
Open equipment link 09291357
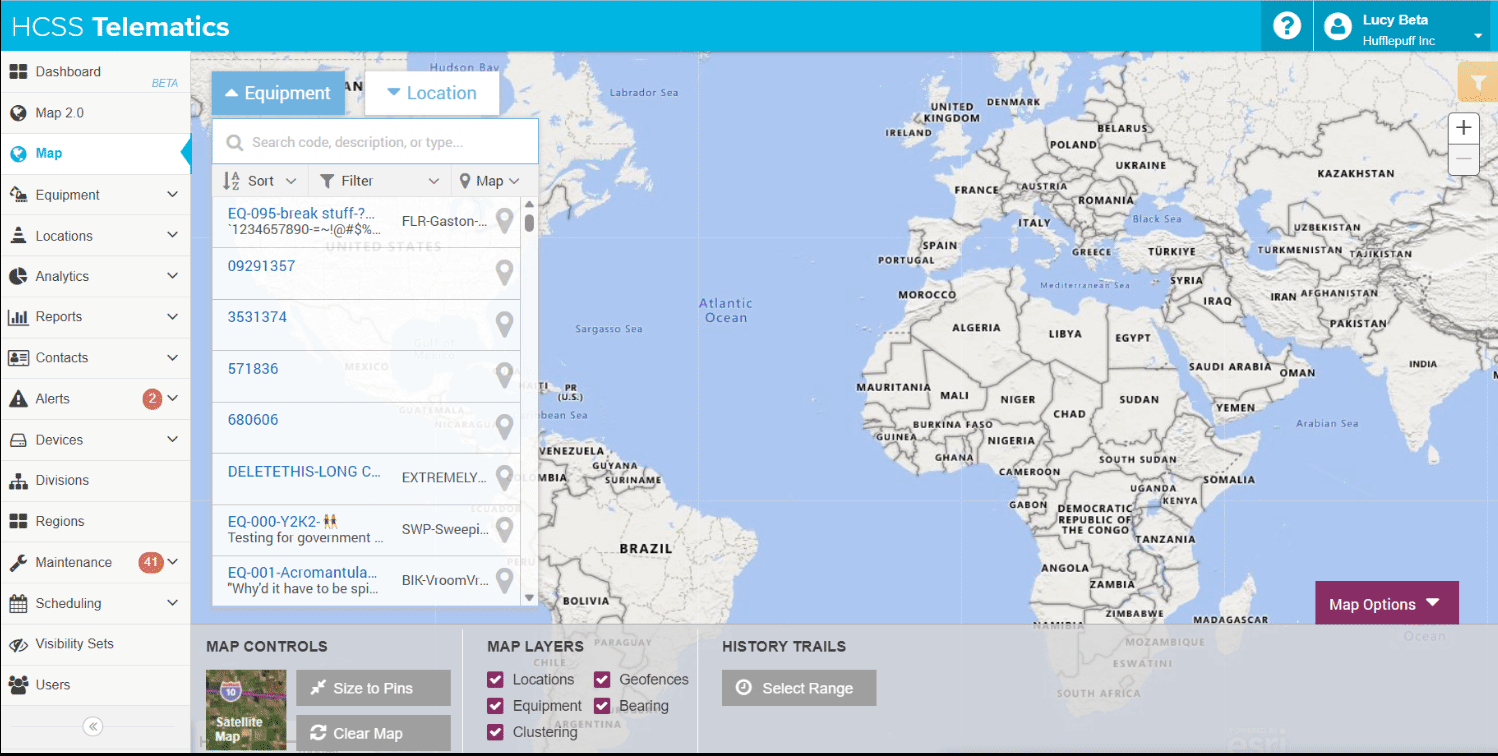point(262,266)
